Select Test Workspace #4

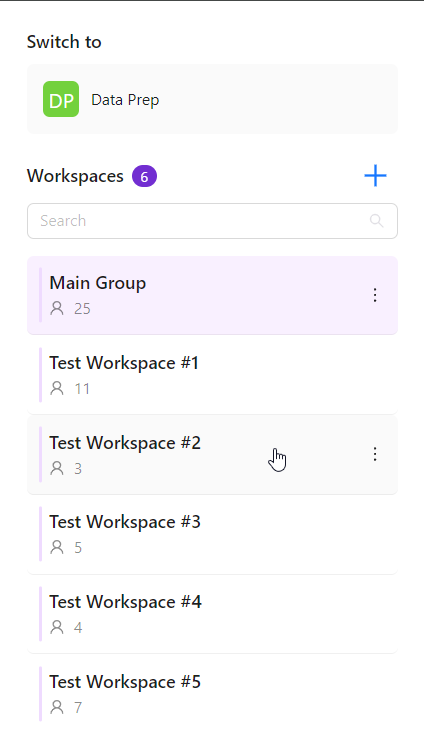[212, 614]
